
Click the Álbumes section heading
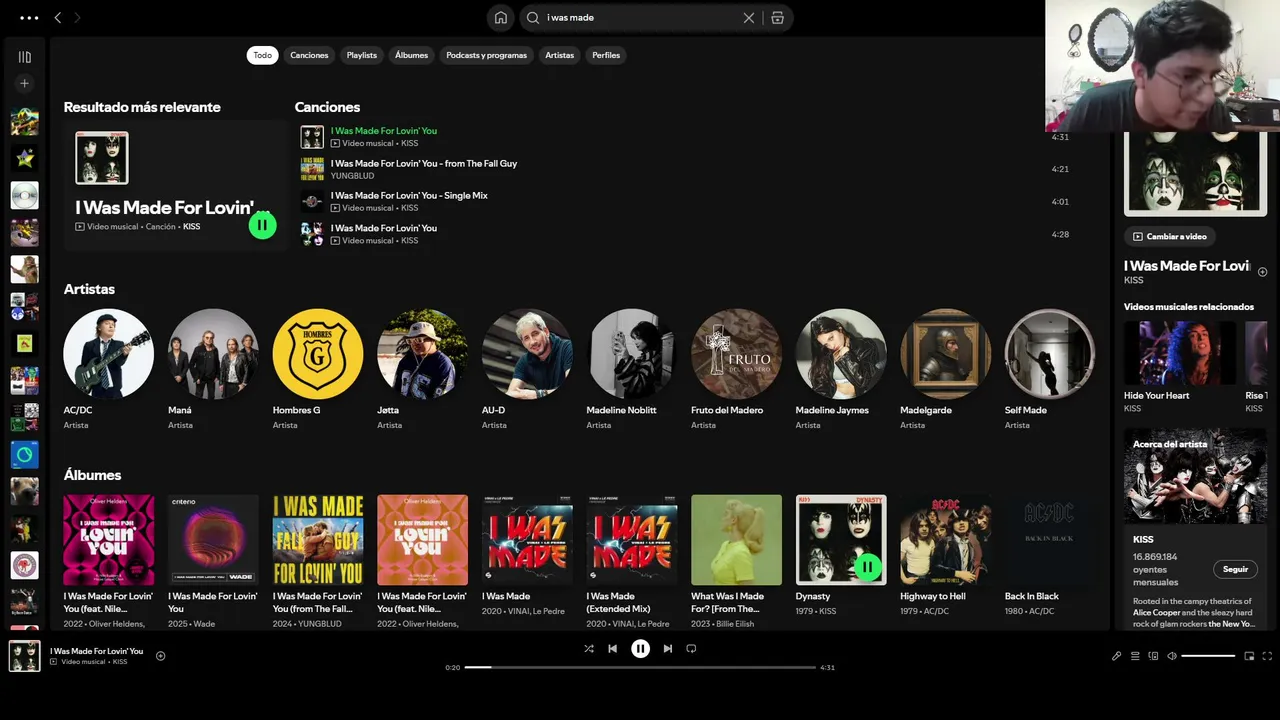point(92,475)
